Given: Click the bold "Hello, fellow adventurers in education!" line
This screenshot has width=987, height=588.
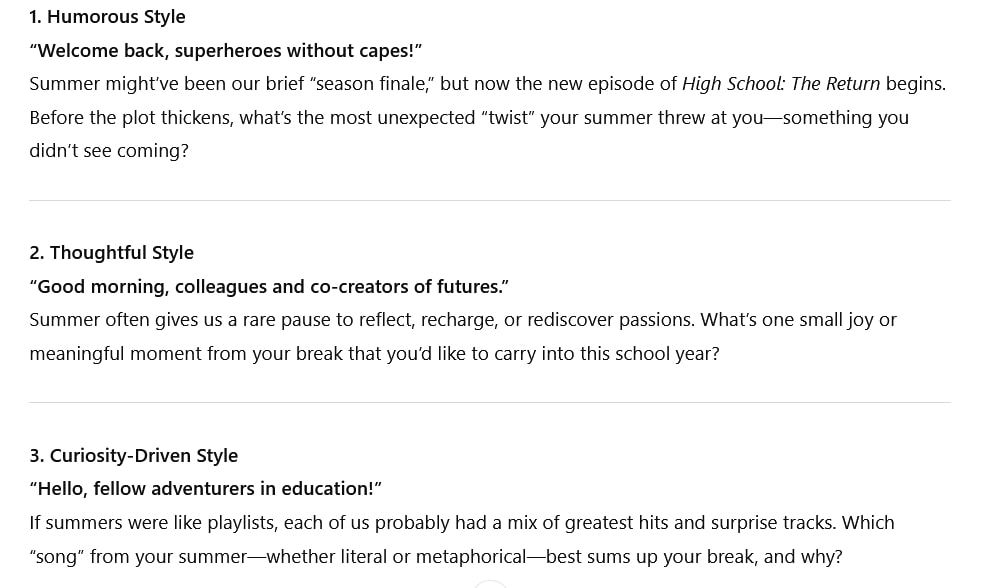Looking at the screenshot, I should point(205,489).
